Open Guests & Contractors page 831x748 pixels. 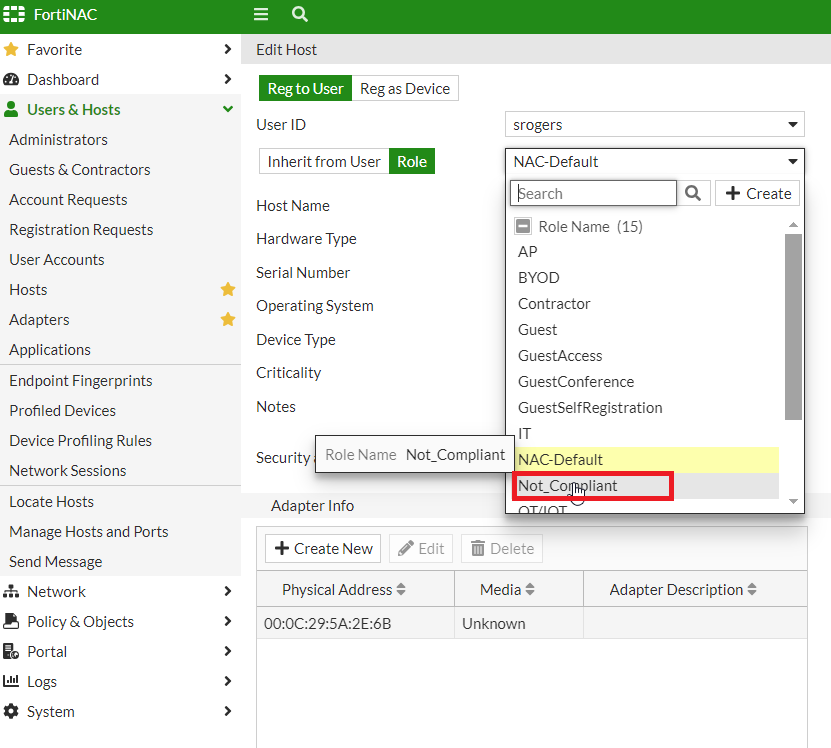(80, 170)
